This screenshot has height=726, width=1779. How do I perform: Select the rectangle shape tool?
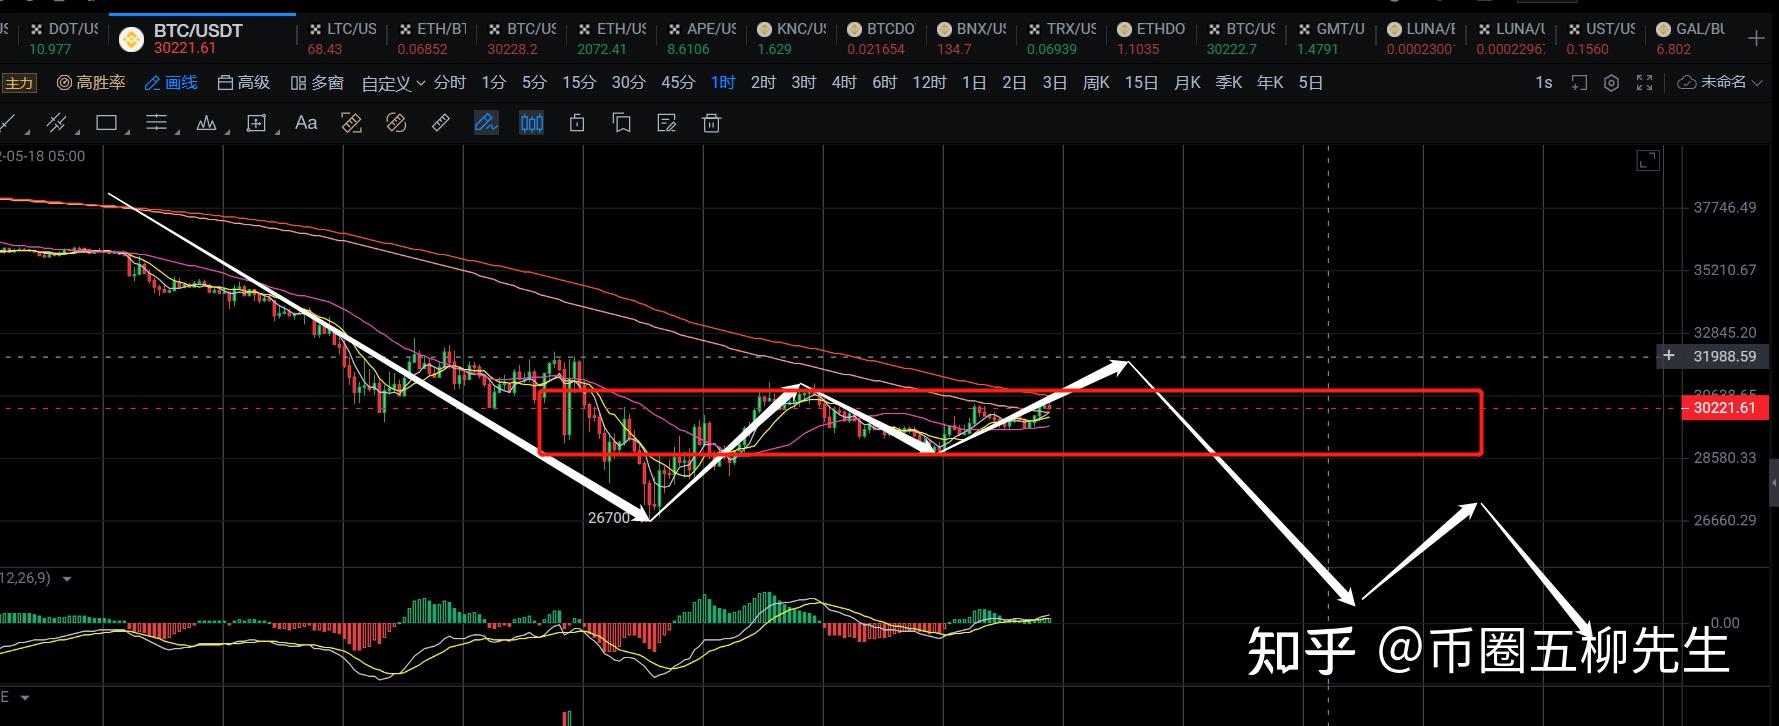tap(107, 123)
